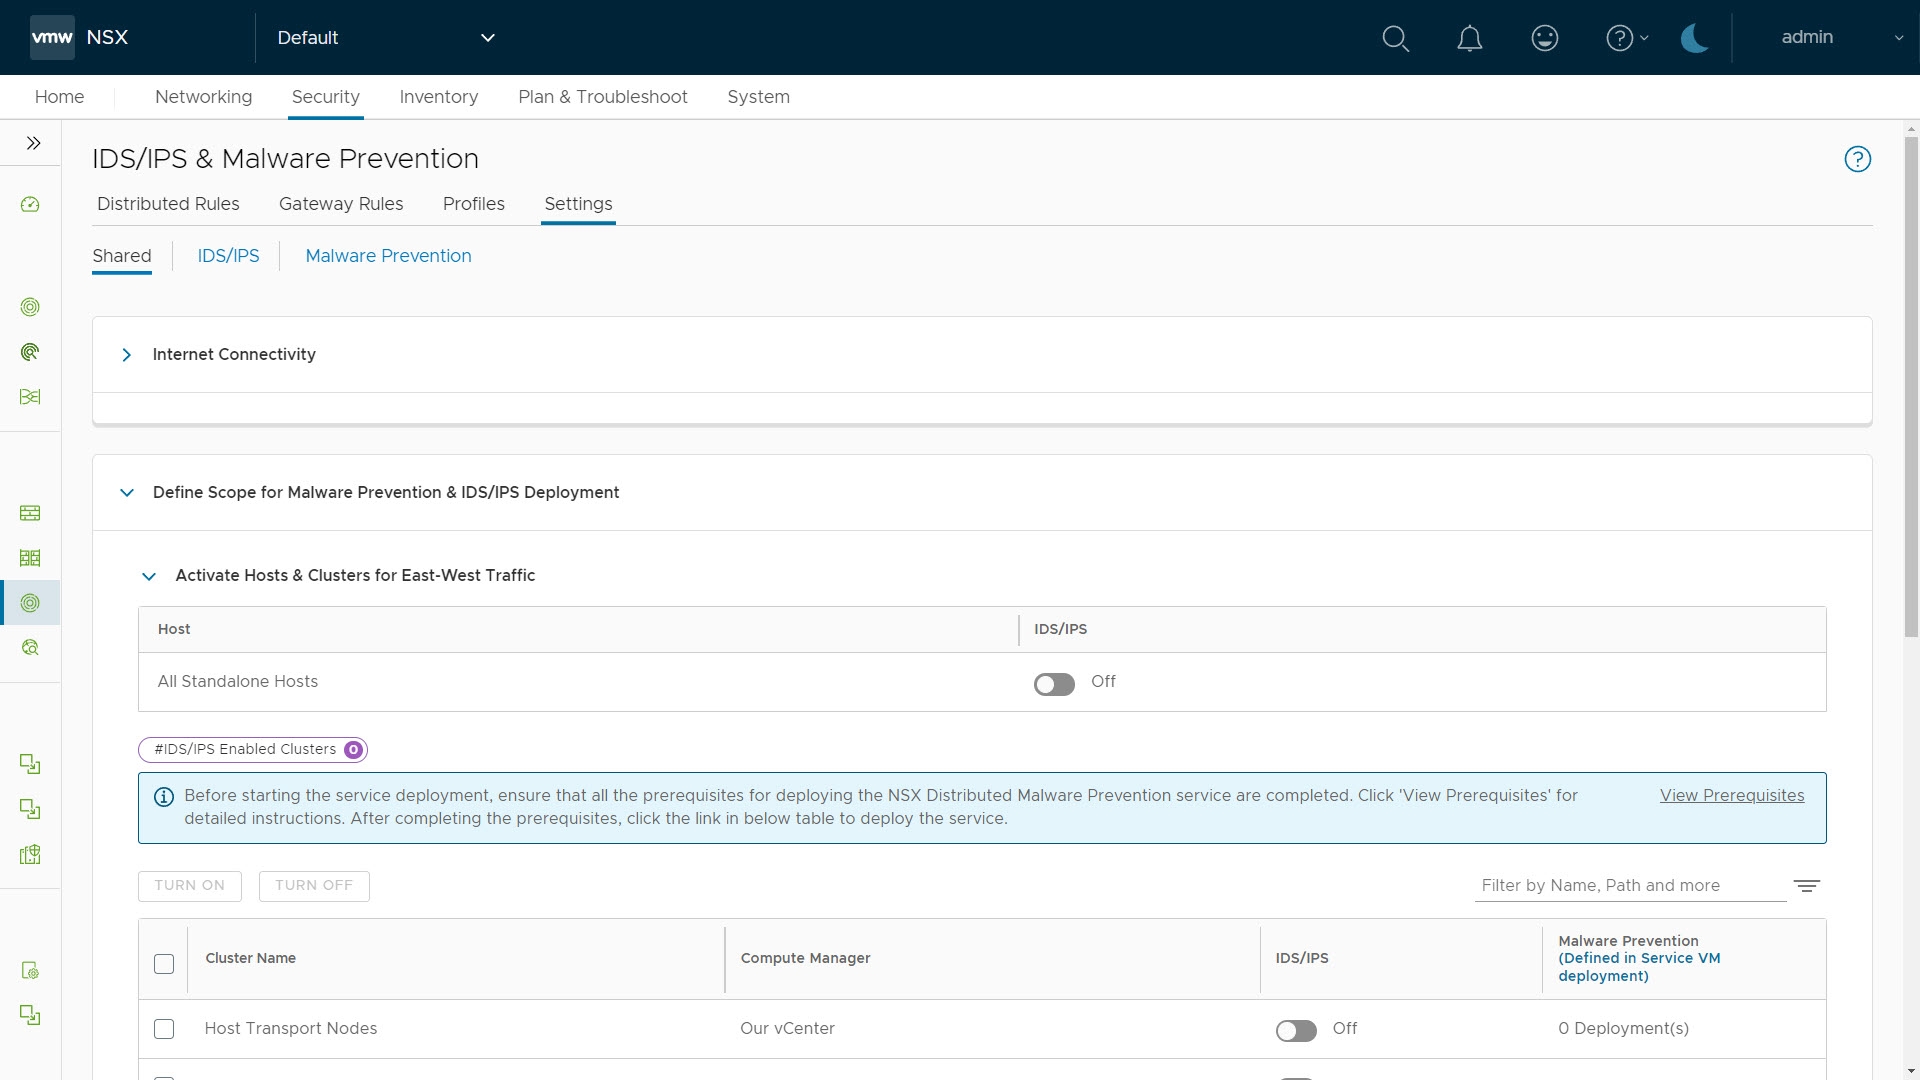Toggle dark mode moon icon
Screen dimensions: 1920x1080
click(1694, 38)
